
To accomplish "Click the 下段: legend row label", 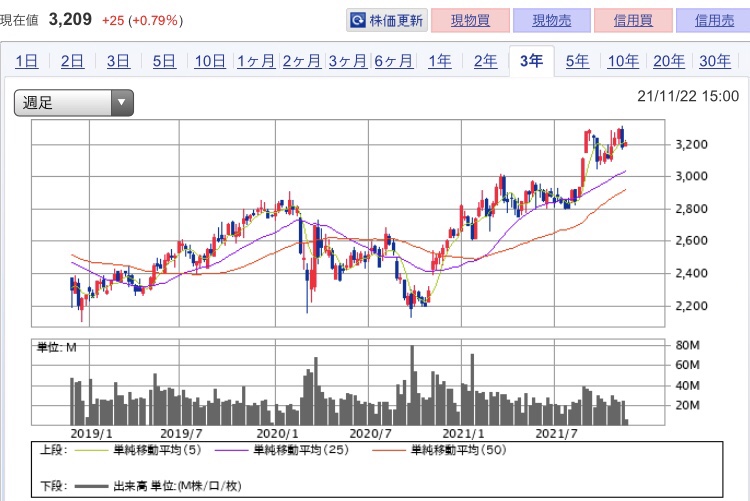I will [x=53, y=486].
